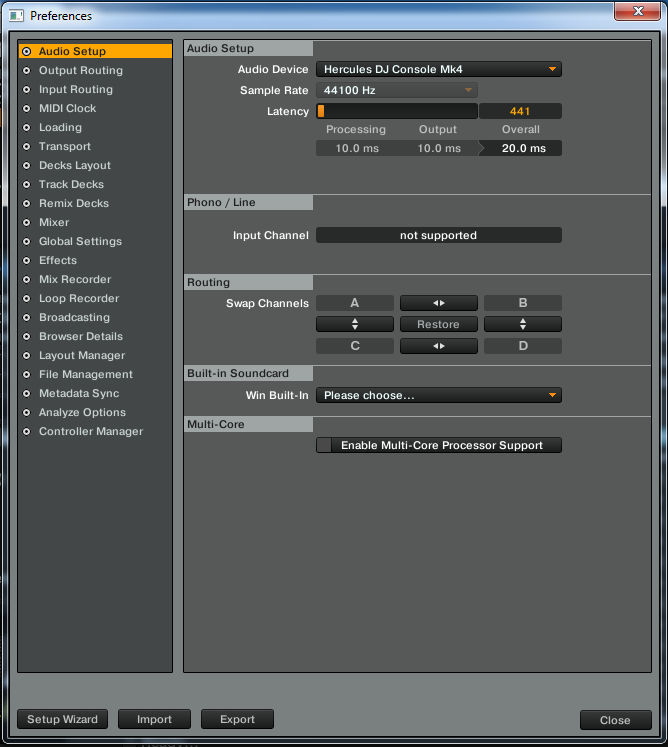Restore default channel routing
The image size is (668, 747).
coord(438,325)
